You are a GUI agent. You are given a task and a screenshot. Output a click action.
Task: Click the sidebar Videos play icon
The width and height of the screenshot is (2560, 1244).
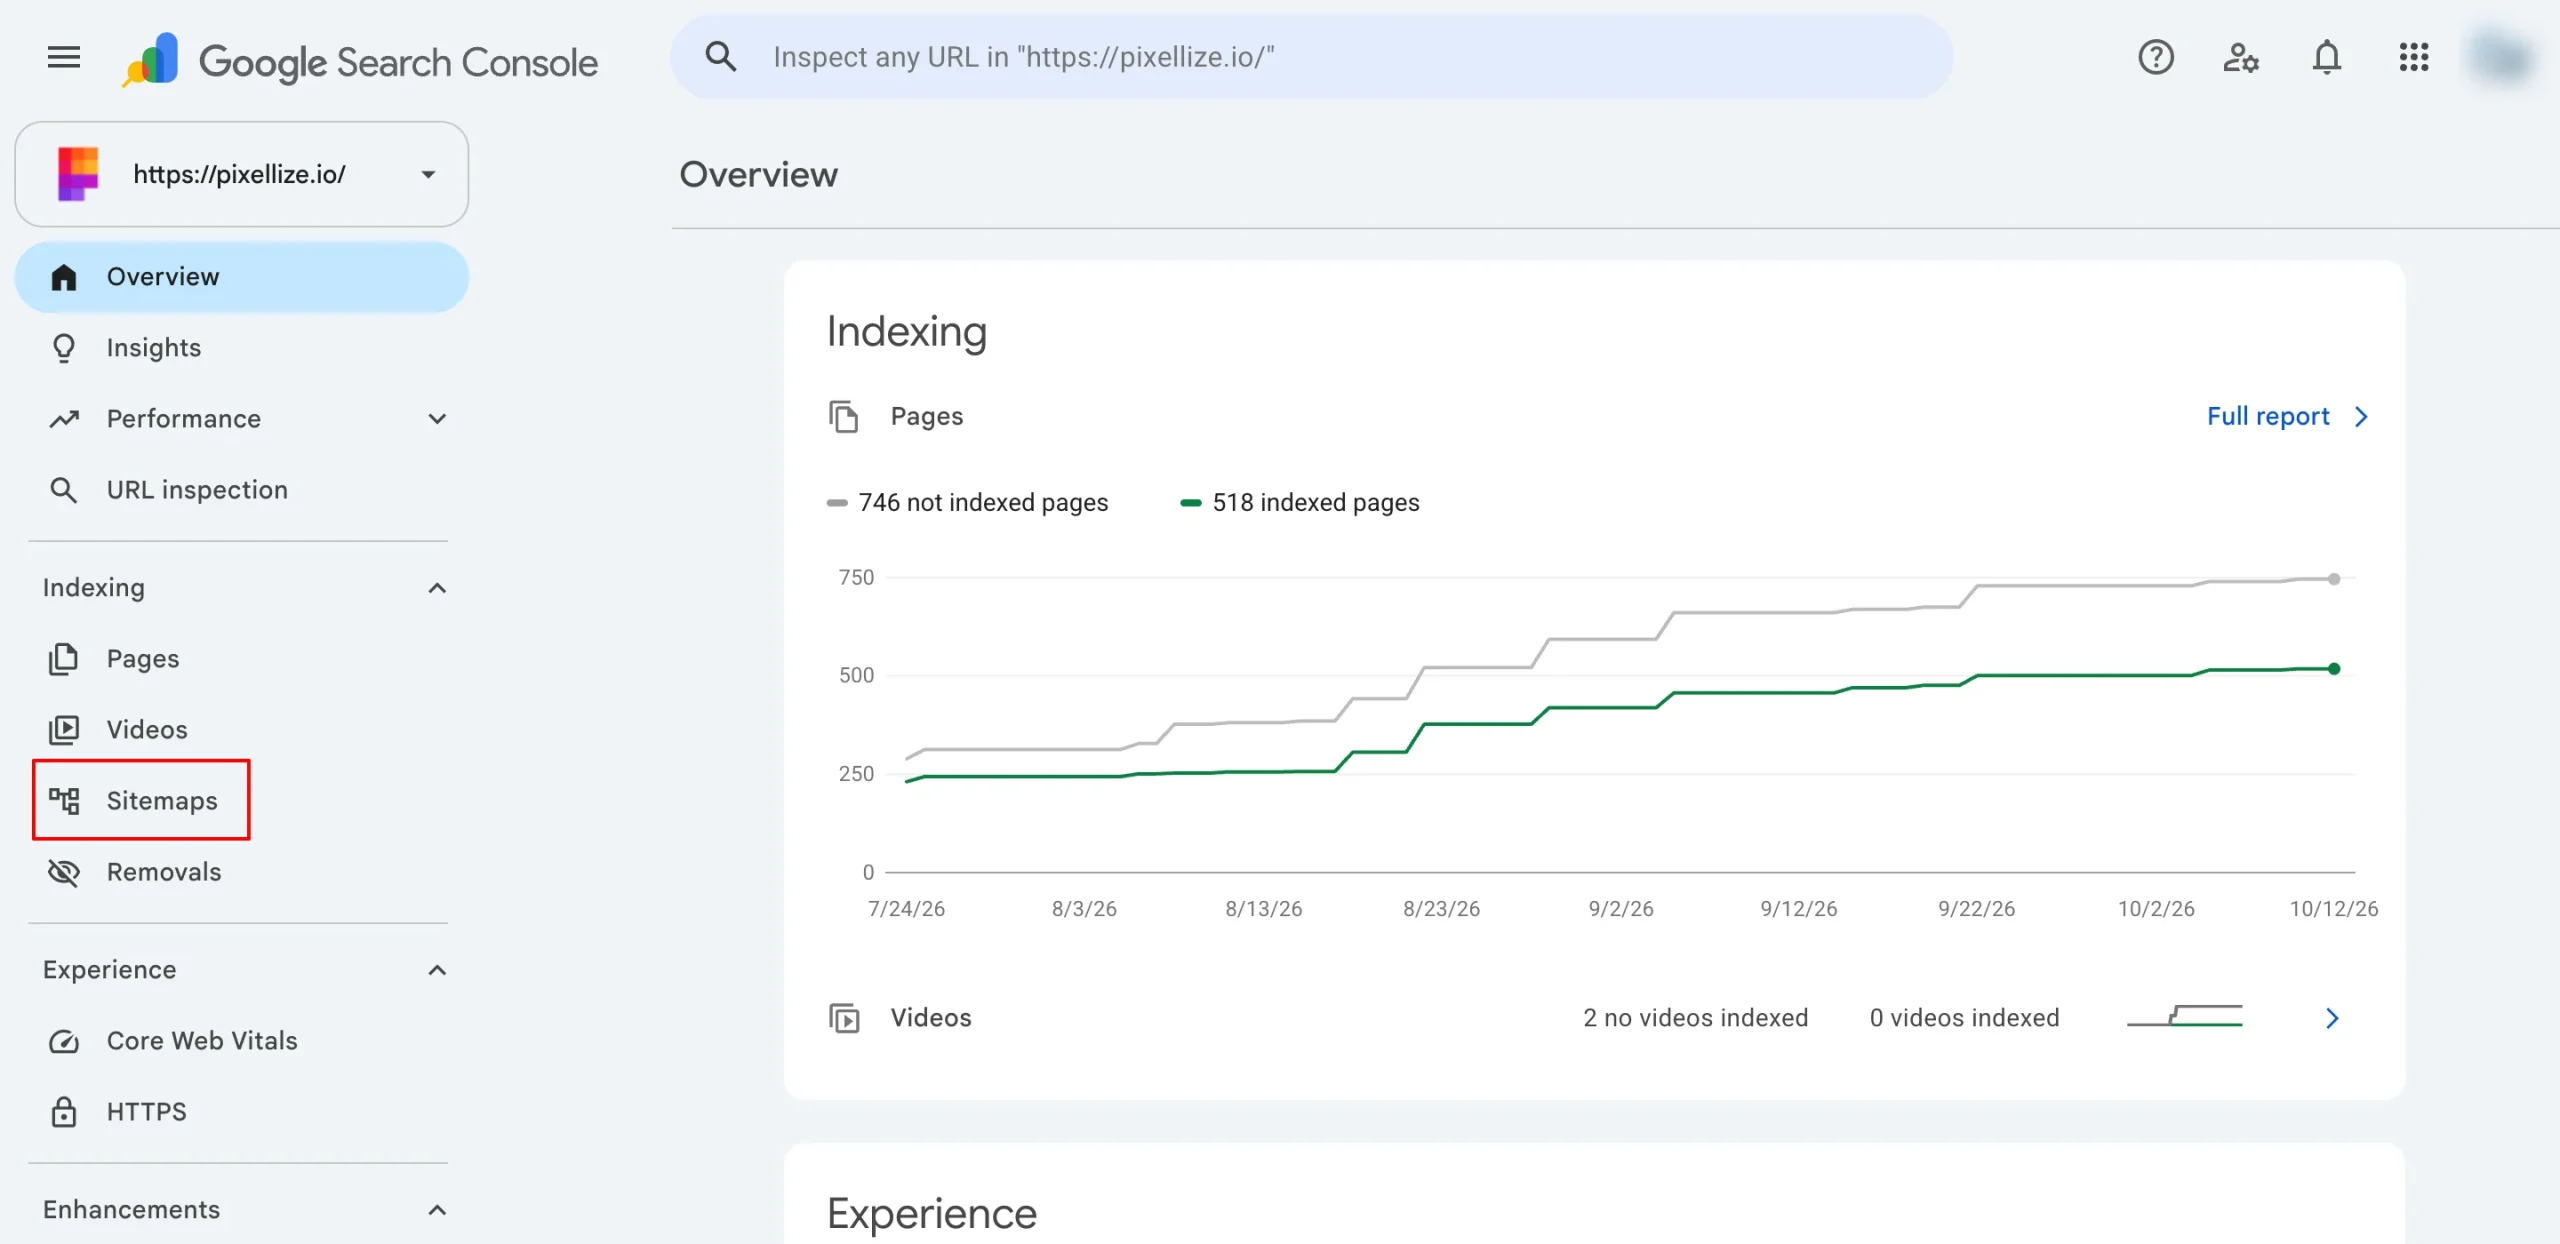tap(64, 730)
